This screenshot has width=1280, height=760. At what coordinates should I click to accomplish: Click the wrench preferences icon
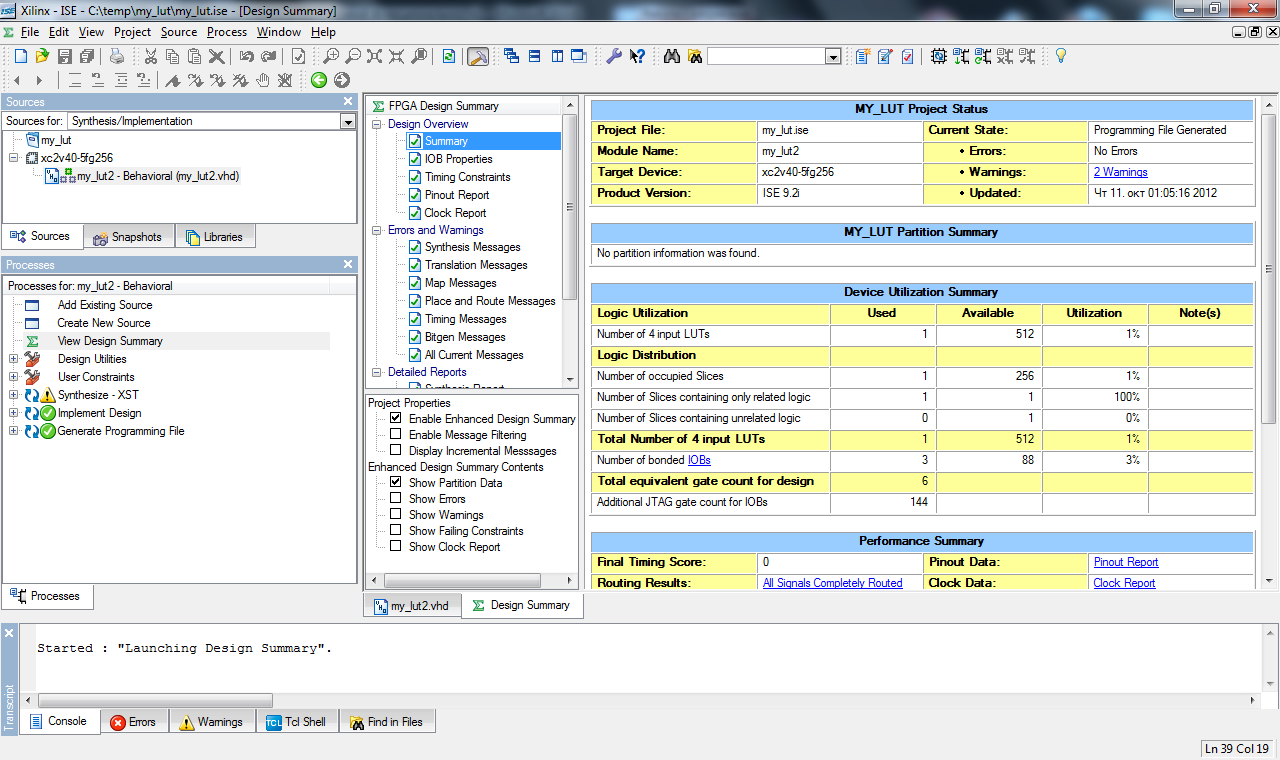click(x=615, y=56)
